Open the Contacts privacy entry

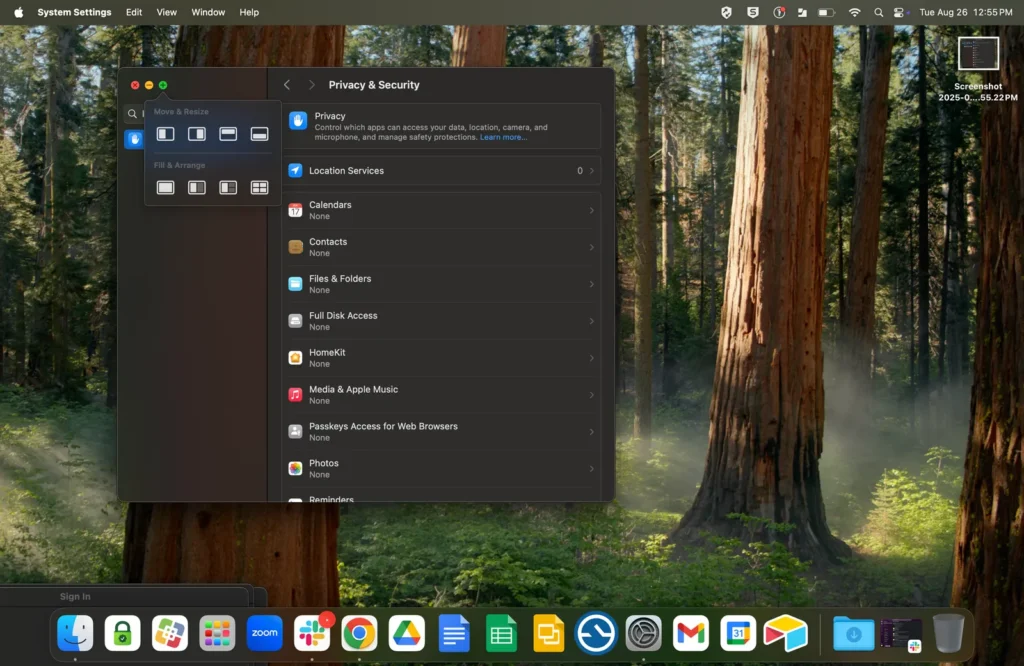(x=441, y=247)
